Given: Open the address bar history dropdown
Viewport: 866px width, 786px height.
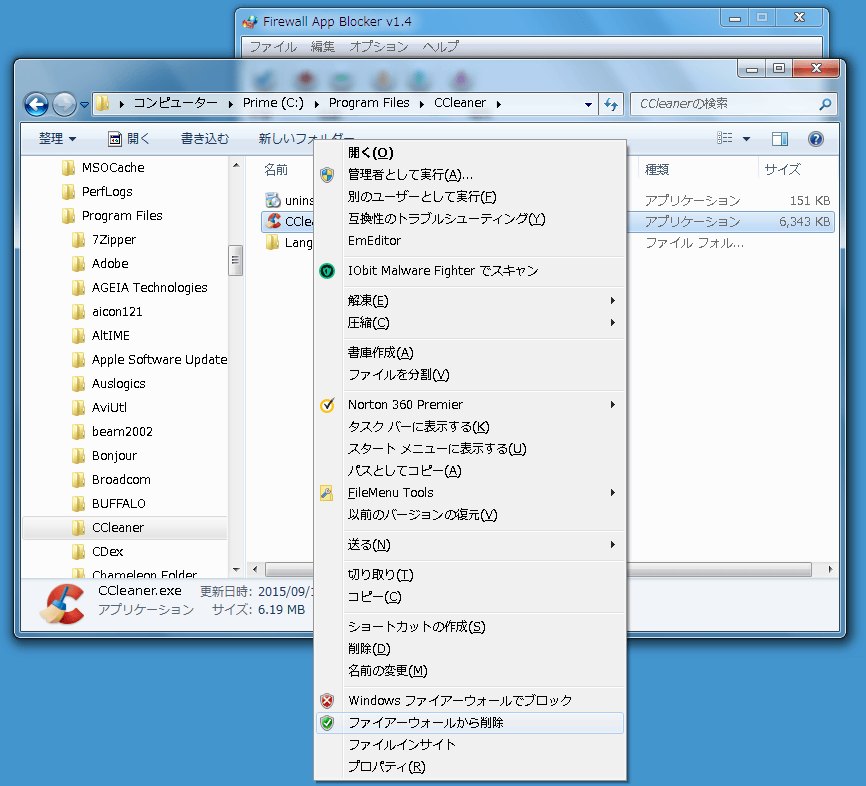Looking at the screenshot, I should click(x=588, y=104).
